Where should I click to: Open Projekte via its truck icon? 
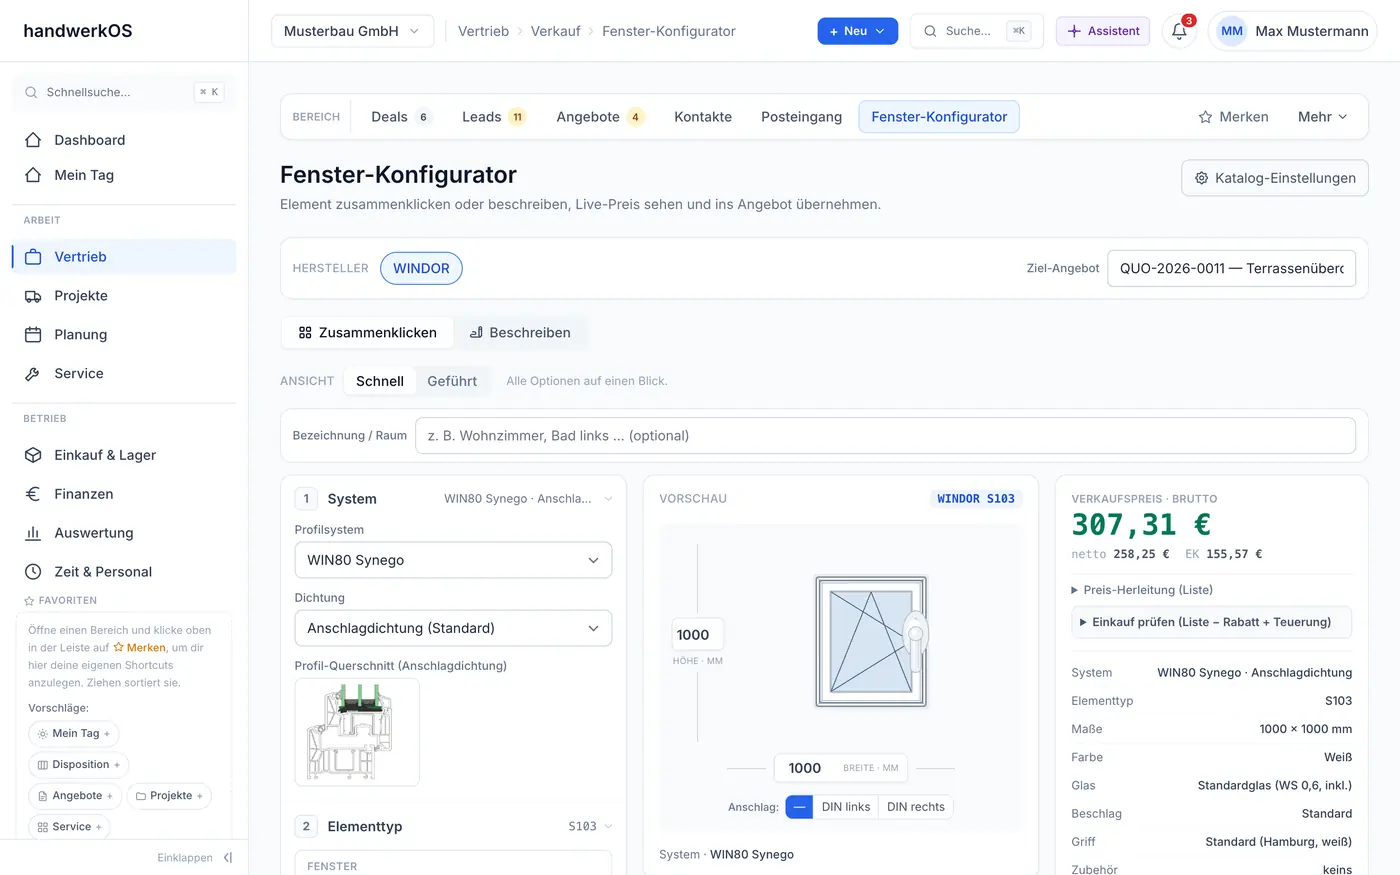click(x=33, y=296)
